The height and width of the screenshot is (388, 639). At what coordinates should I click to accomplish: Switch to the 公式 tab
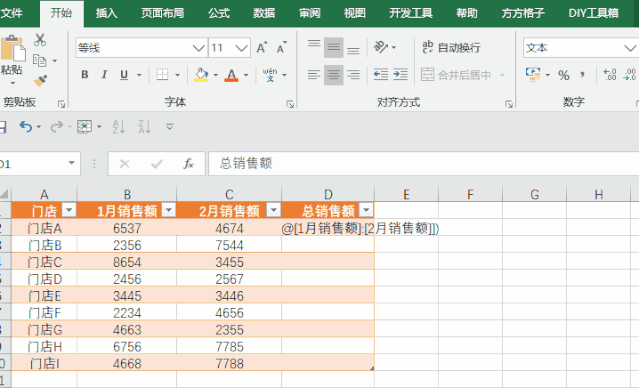point(219,13)
